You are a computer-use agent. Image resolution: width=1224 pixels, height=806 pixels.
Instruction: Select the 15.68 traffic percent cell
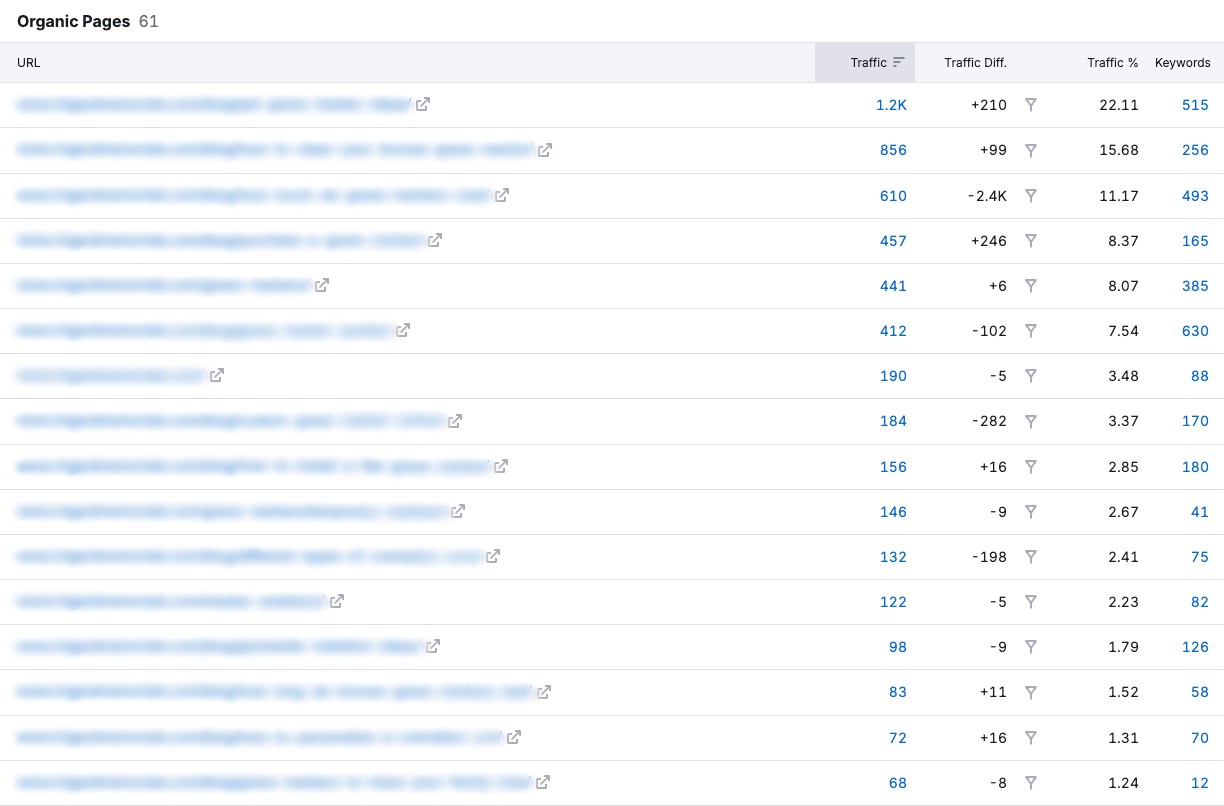[x=1119, y=150]
